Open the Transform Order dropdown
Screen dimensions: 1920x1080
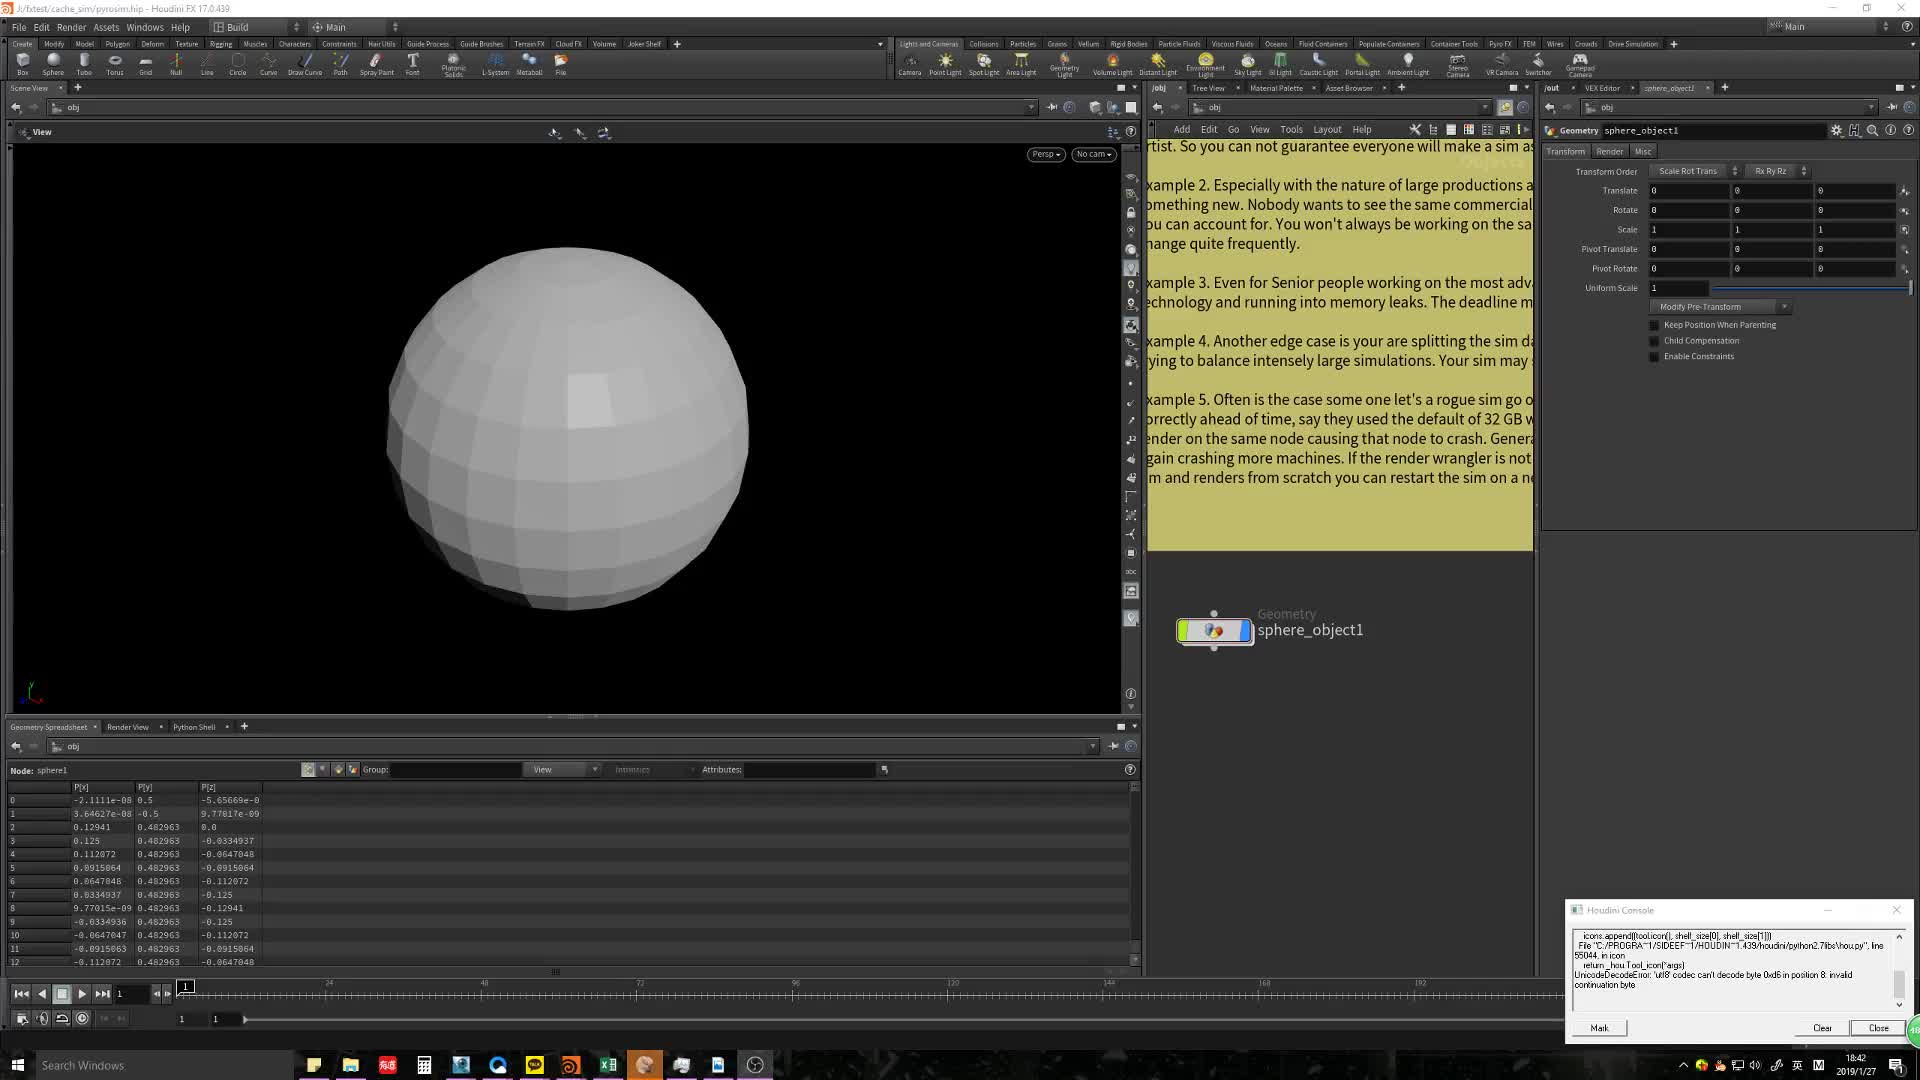pos(1694,171)
